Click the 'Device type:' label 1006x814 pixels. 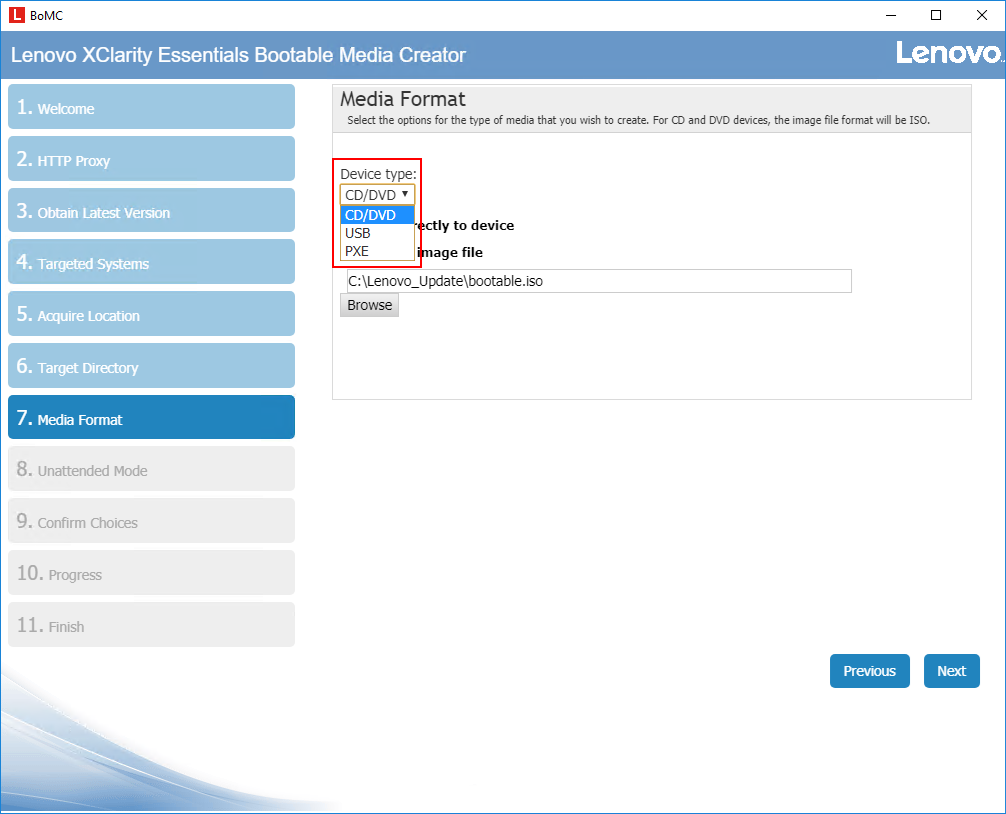[x=378, y=174]
